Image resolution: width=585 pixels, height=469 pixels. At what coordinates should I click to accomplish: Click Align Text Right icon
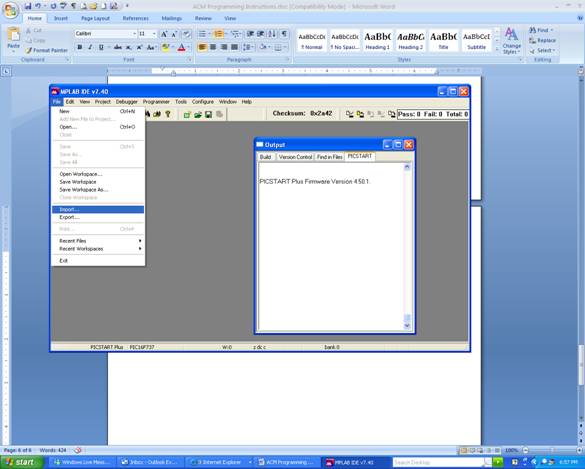[x=223, y=47]
